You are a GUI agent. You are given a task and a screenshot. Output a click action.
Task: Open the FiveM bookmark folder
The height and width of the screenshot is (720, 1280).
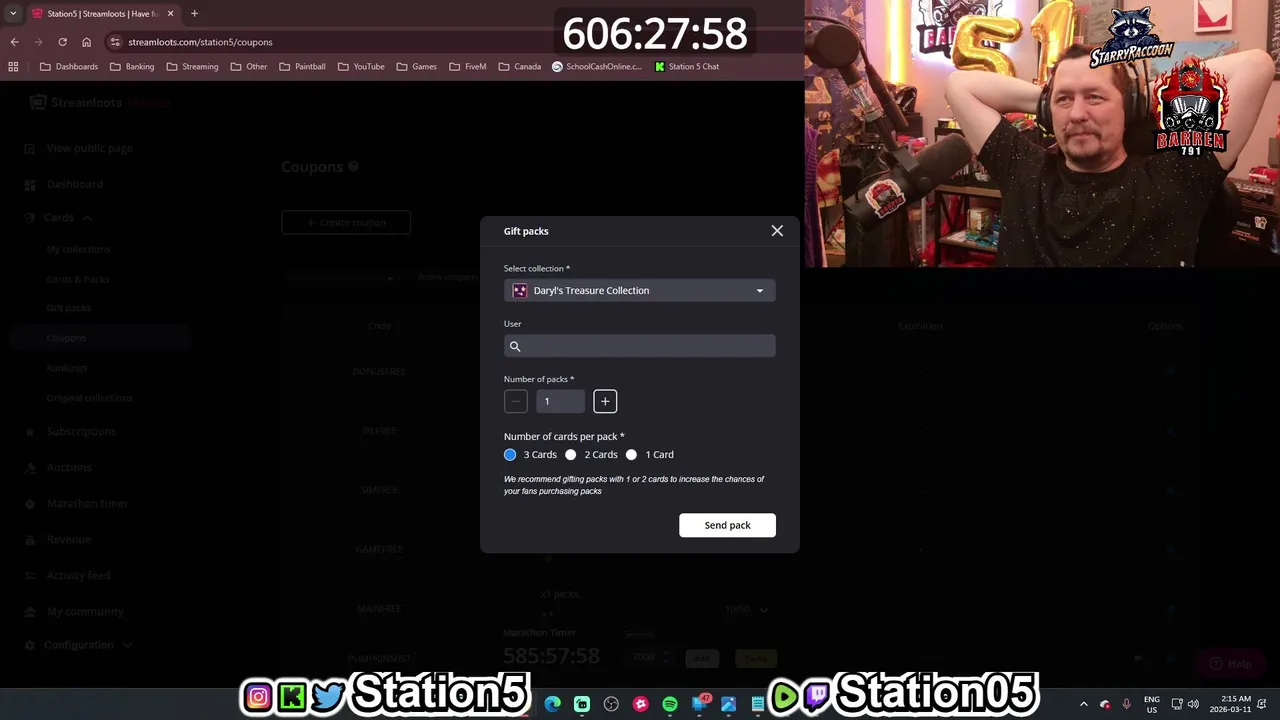[468, 67]
